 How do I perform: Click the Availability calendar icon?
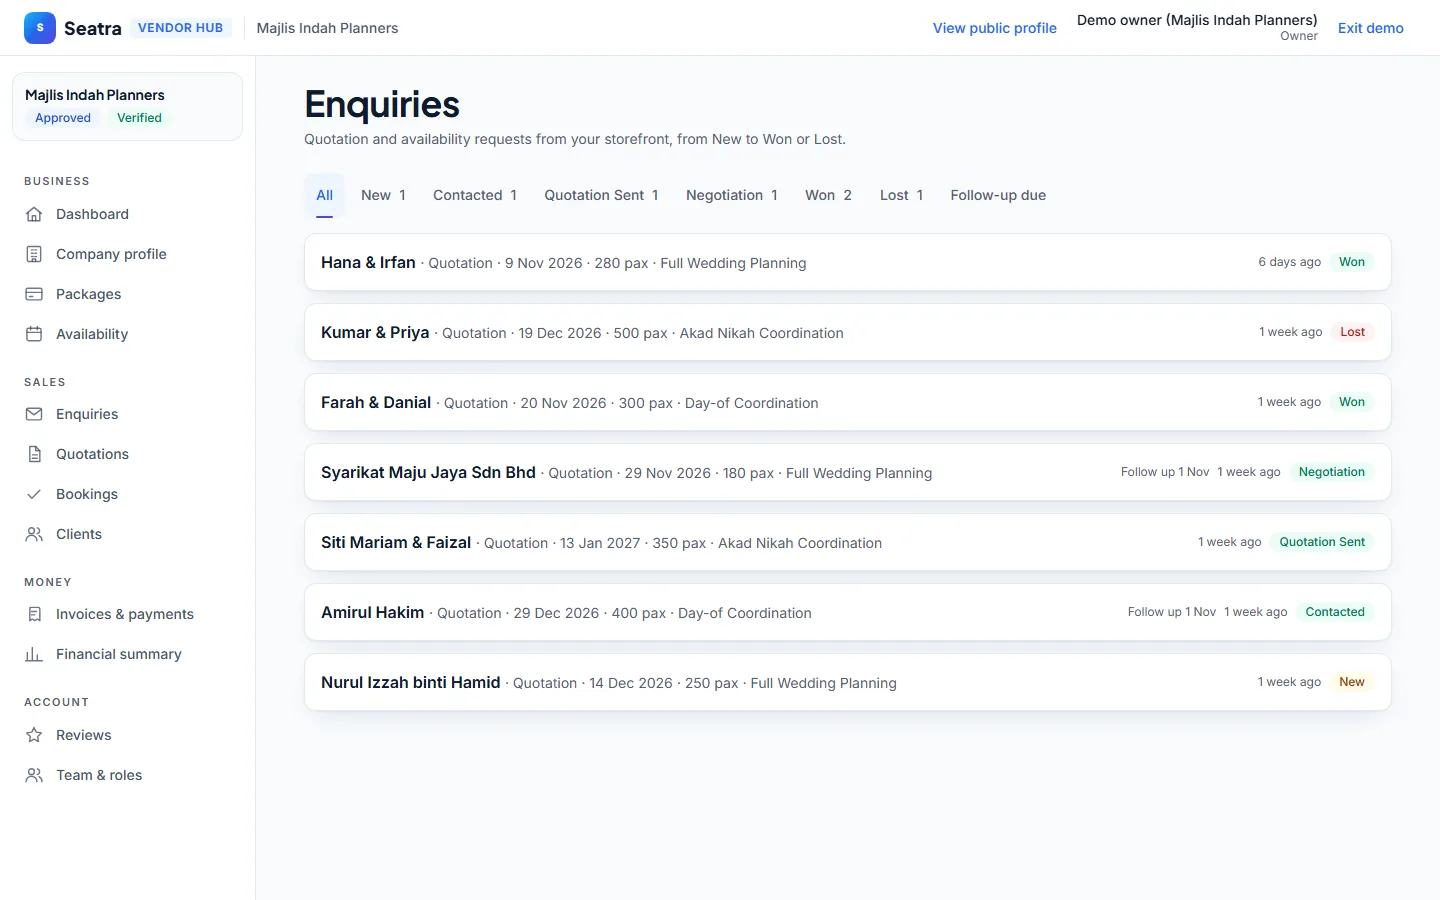(x=34, y=334)
